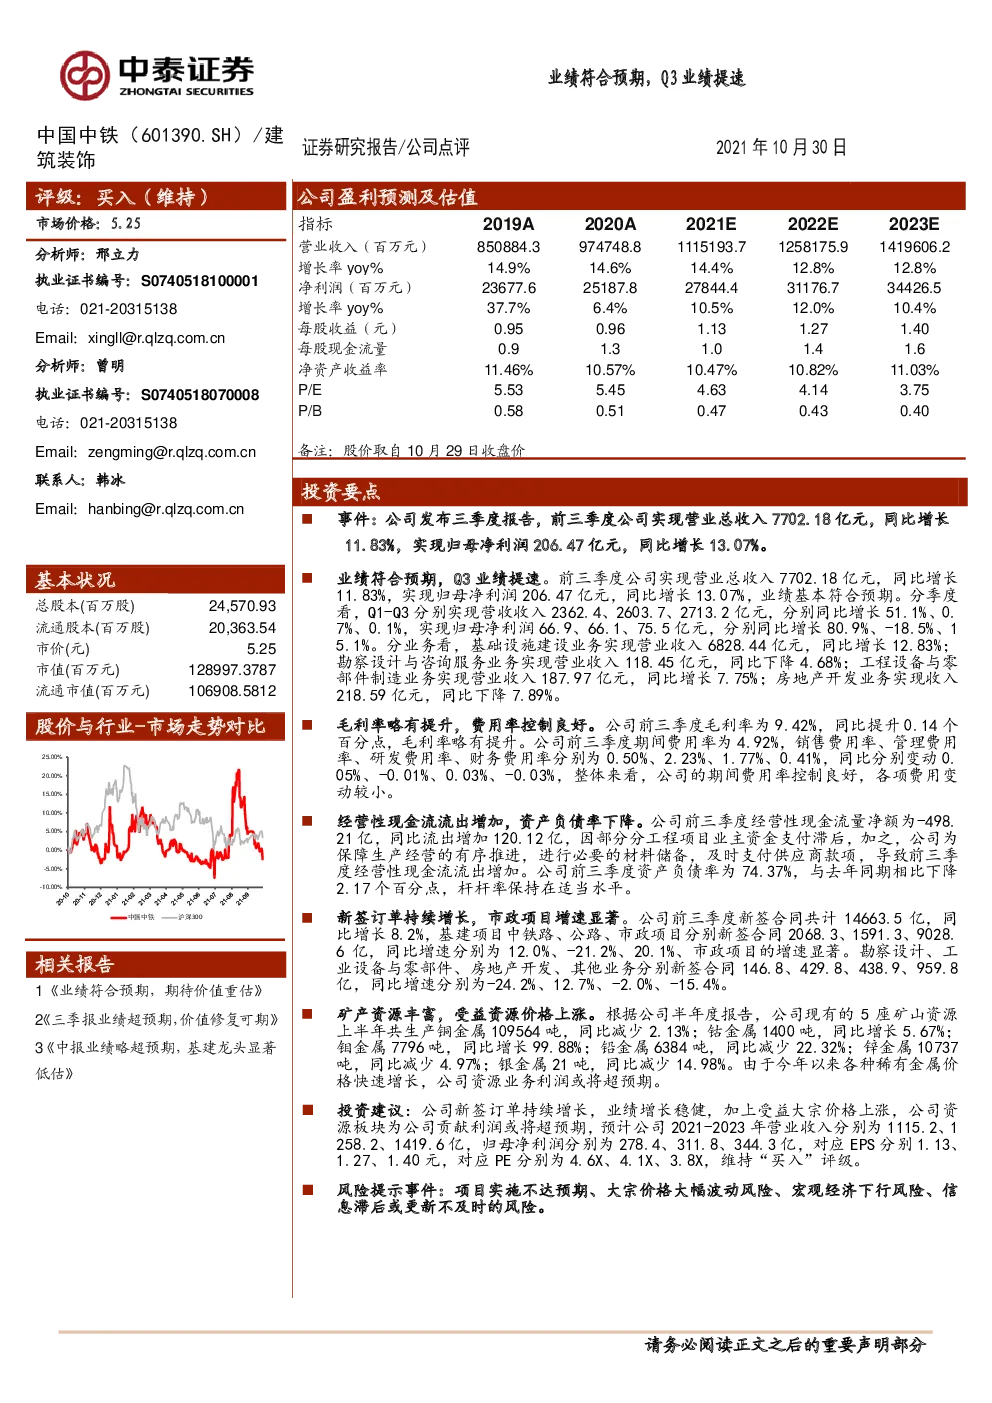Click the P/E row label
992x1403 pixels.
(x=310, y=390)
